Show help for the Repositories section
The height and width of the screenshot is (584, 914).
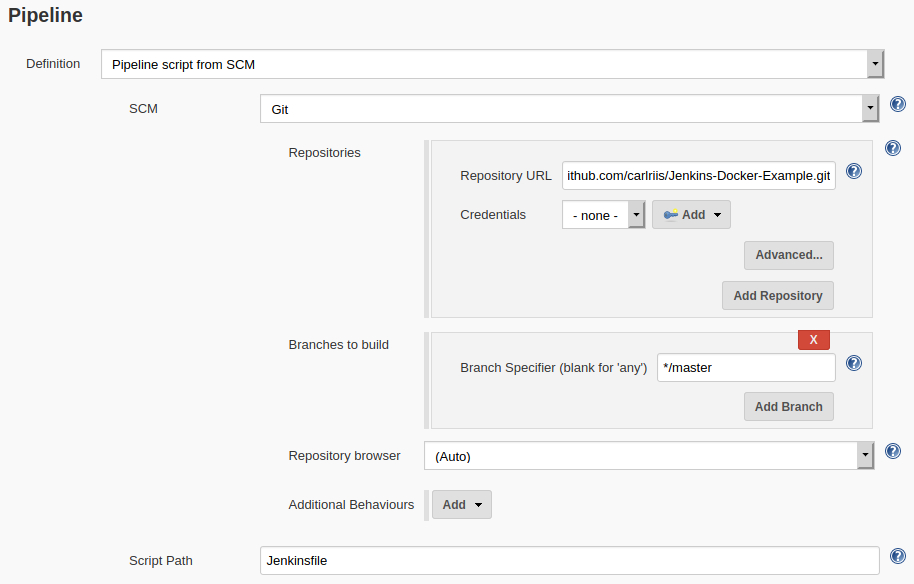(x=893, y=148)
